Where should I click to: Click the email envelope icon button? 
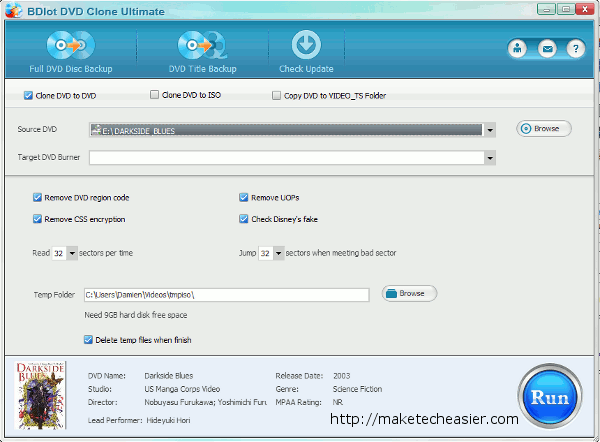click(547, 49)
